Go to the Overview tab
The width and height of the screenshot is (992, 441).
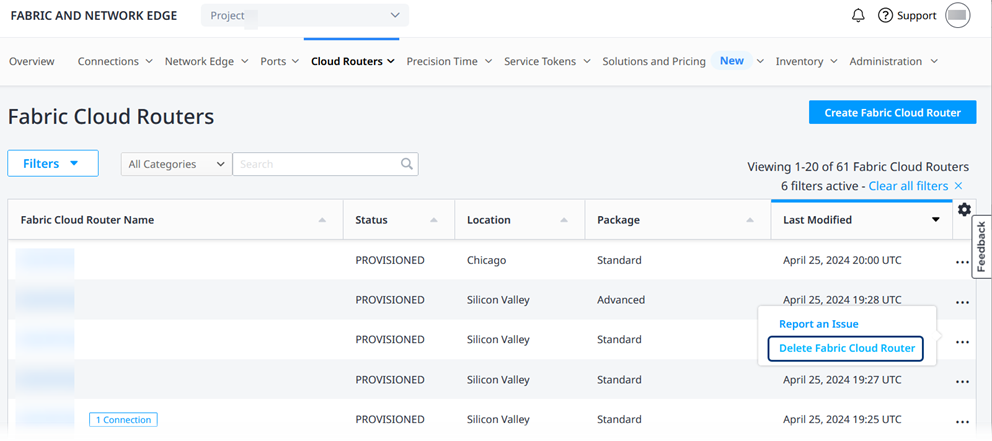[x=32, y=61]
